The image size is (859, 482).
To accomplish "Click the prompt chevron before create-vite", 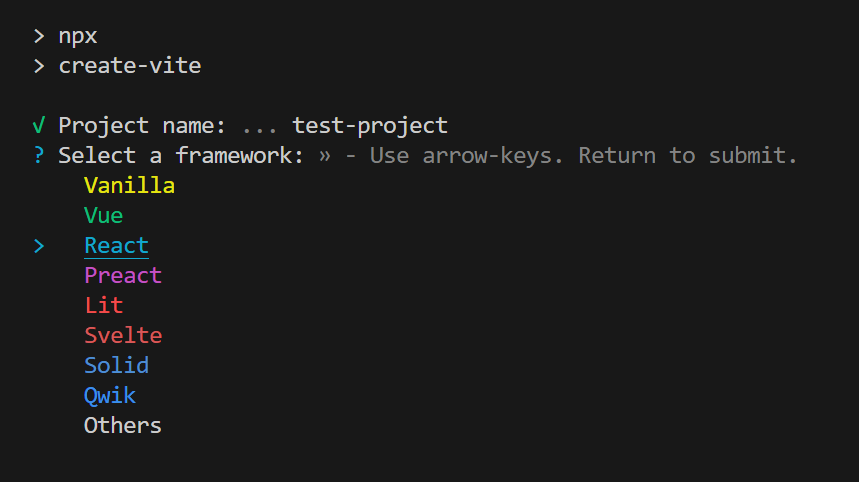I will coord(39,66).
